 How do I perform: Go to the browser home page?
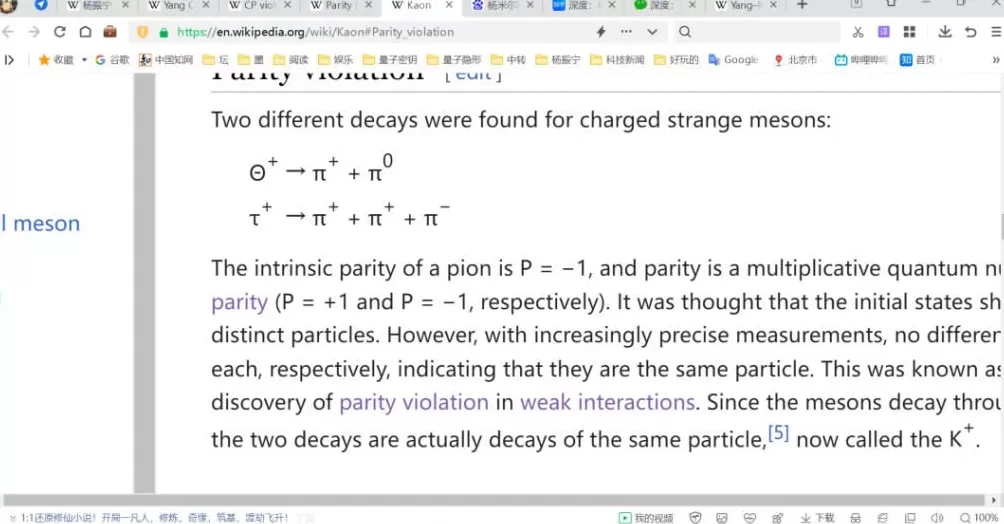tap(85, 32)
